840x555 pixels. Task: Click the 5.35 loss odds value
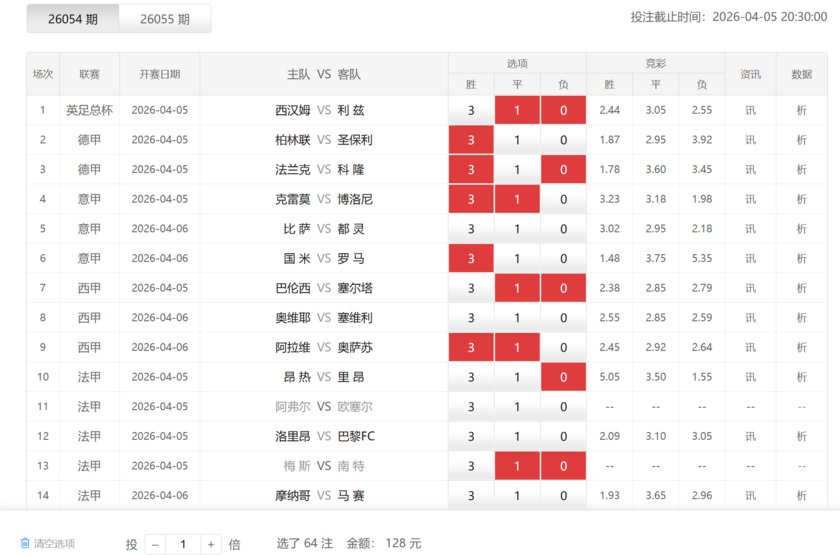pyautogui.click(x=702, y=258)
